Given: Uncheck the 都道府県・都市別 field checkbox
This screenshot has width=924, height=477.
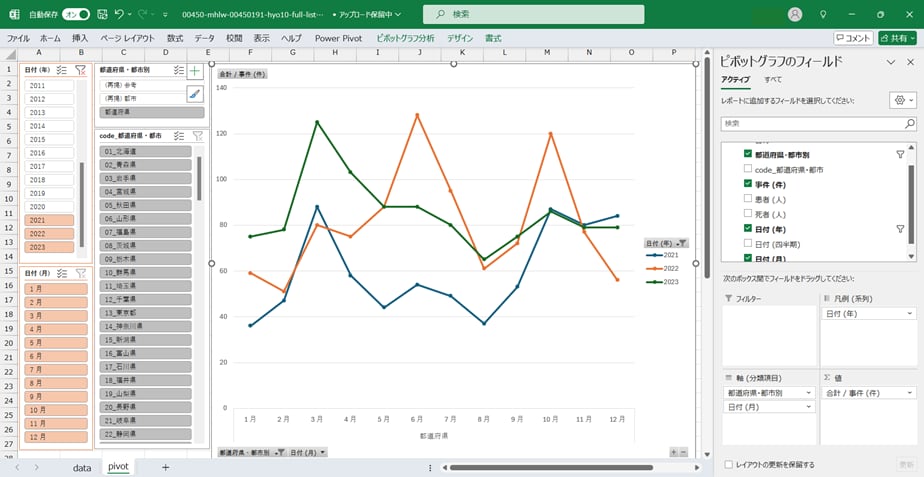Looking at the screenshot, I should click(x=748, y=154).
